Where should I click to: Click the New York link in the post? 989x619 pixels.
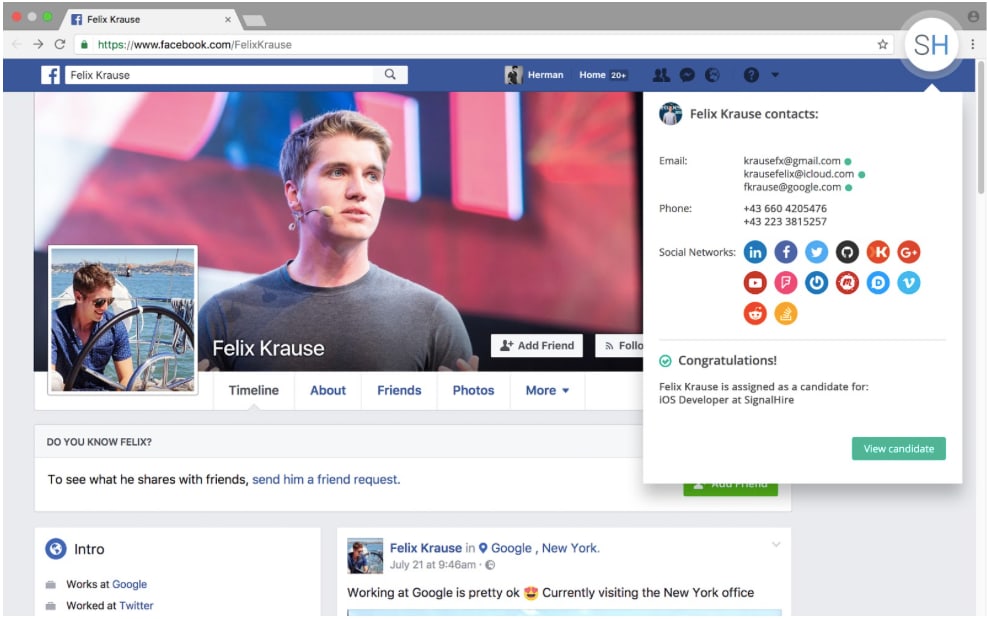[x=571, y=548]
